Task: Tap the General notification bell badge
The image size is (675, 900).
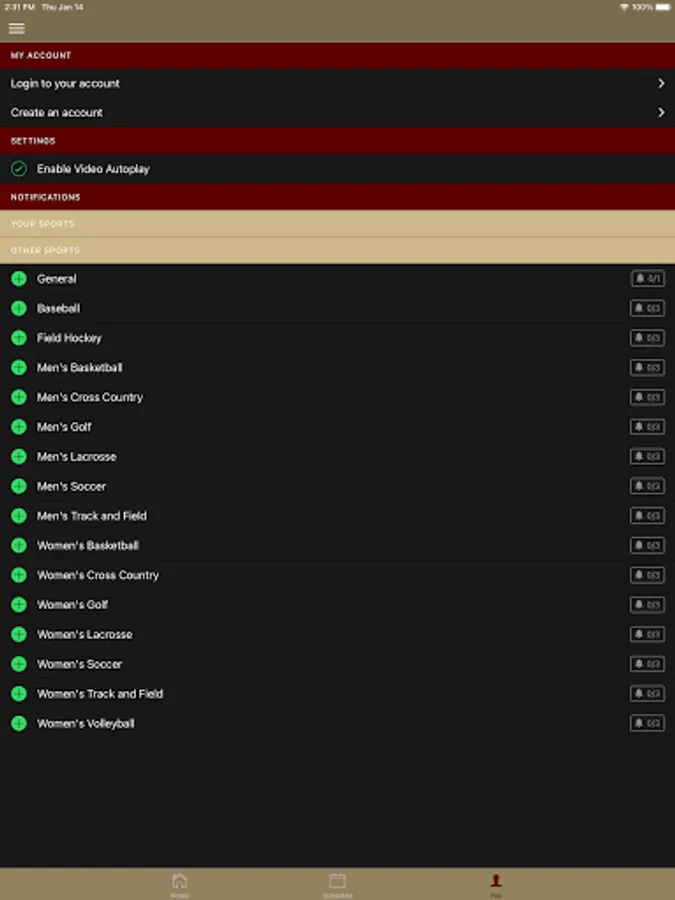Action: tap(647, 278)
